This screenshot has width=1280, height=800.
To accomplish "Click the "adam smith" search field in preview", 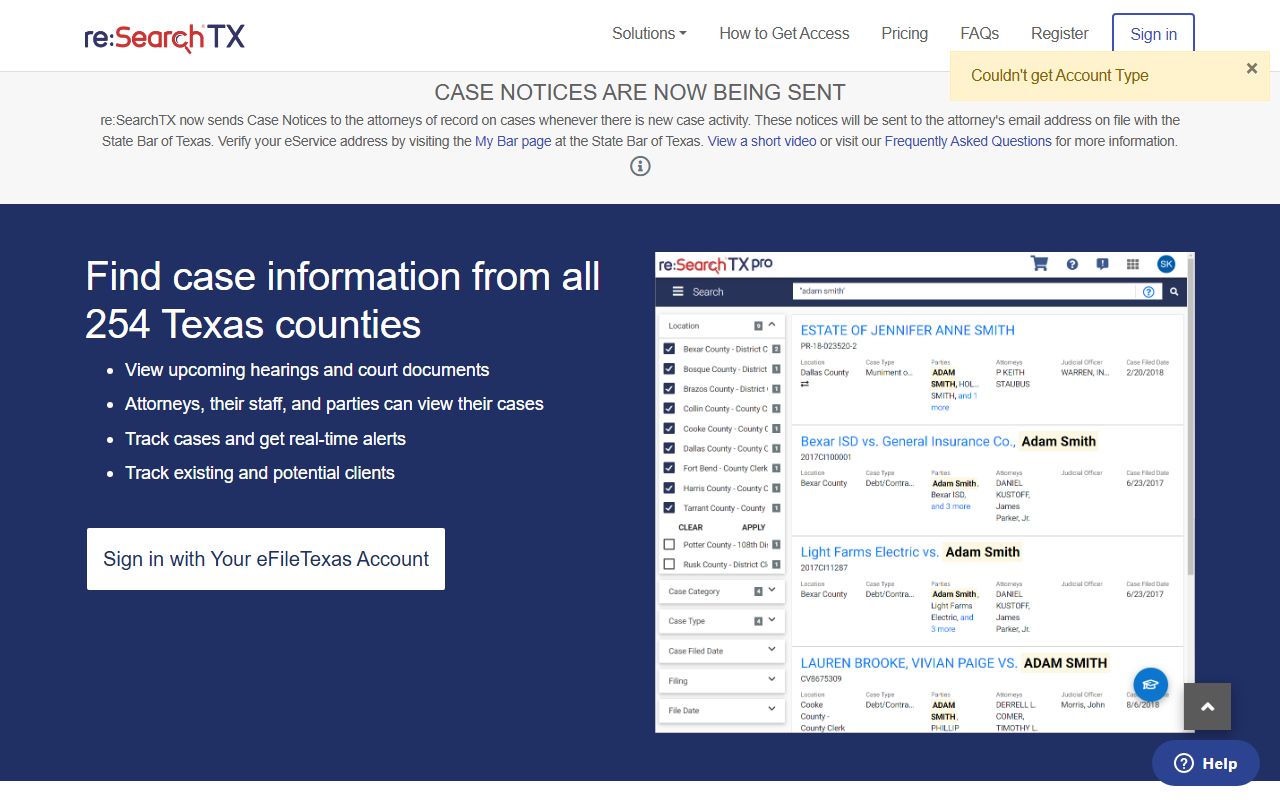I will point(965,292).
